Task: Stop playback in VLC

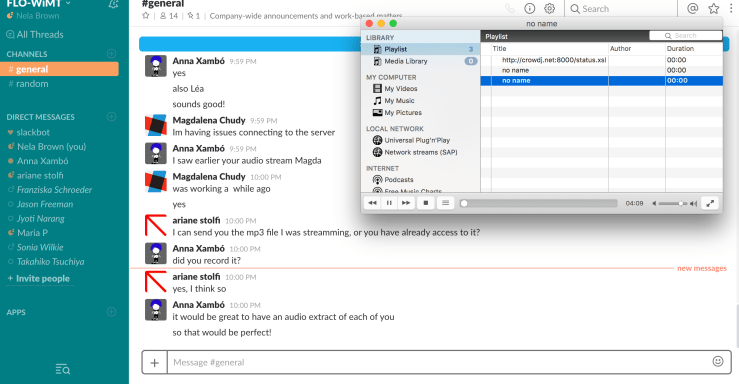Action: [426, 203]
